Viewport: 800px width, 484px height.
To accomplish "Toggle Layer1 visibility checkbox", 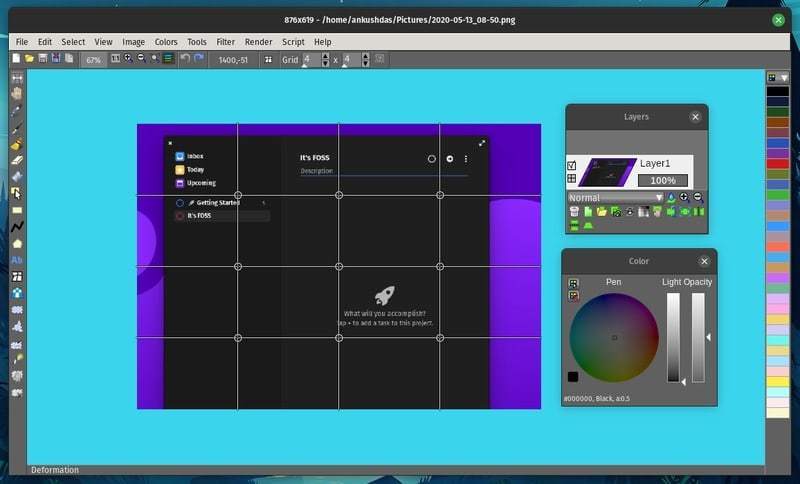I will coord(572,165).
